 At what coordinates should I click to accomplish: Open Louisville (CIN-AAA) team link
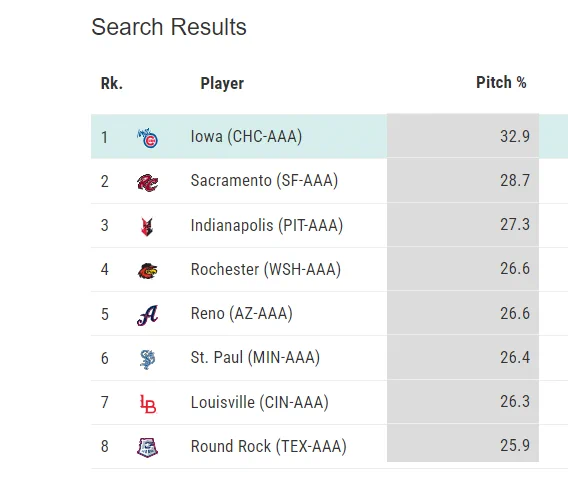click(260, 402)
